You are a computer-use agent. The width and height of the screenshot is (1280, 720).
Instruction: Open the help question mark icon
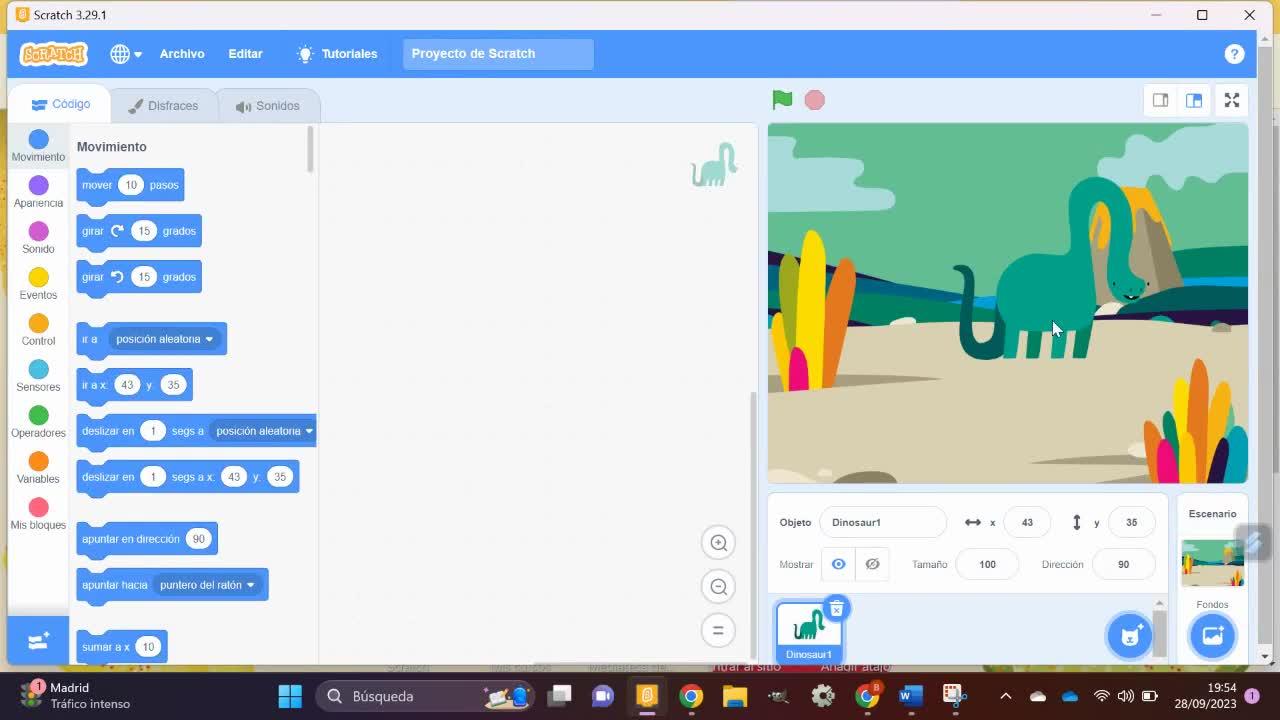point(1234,54)
